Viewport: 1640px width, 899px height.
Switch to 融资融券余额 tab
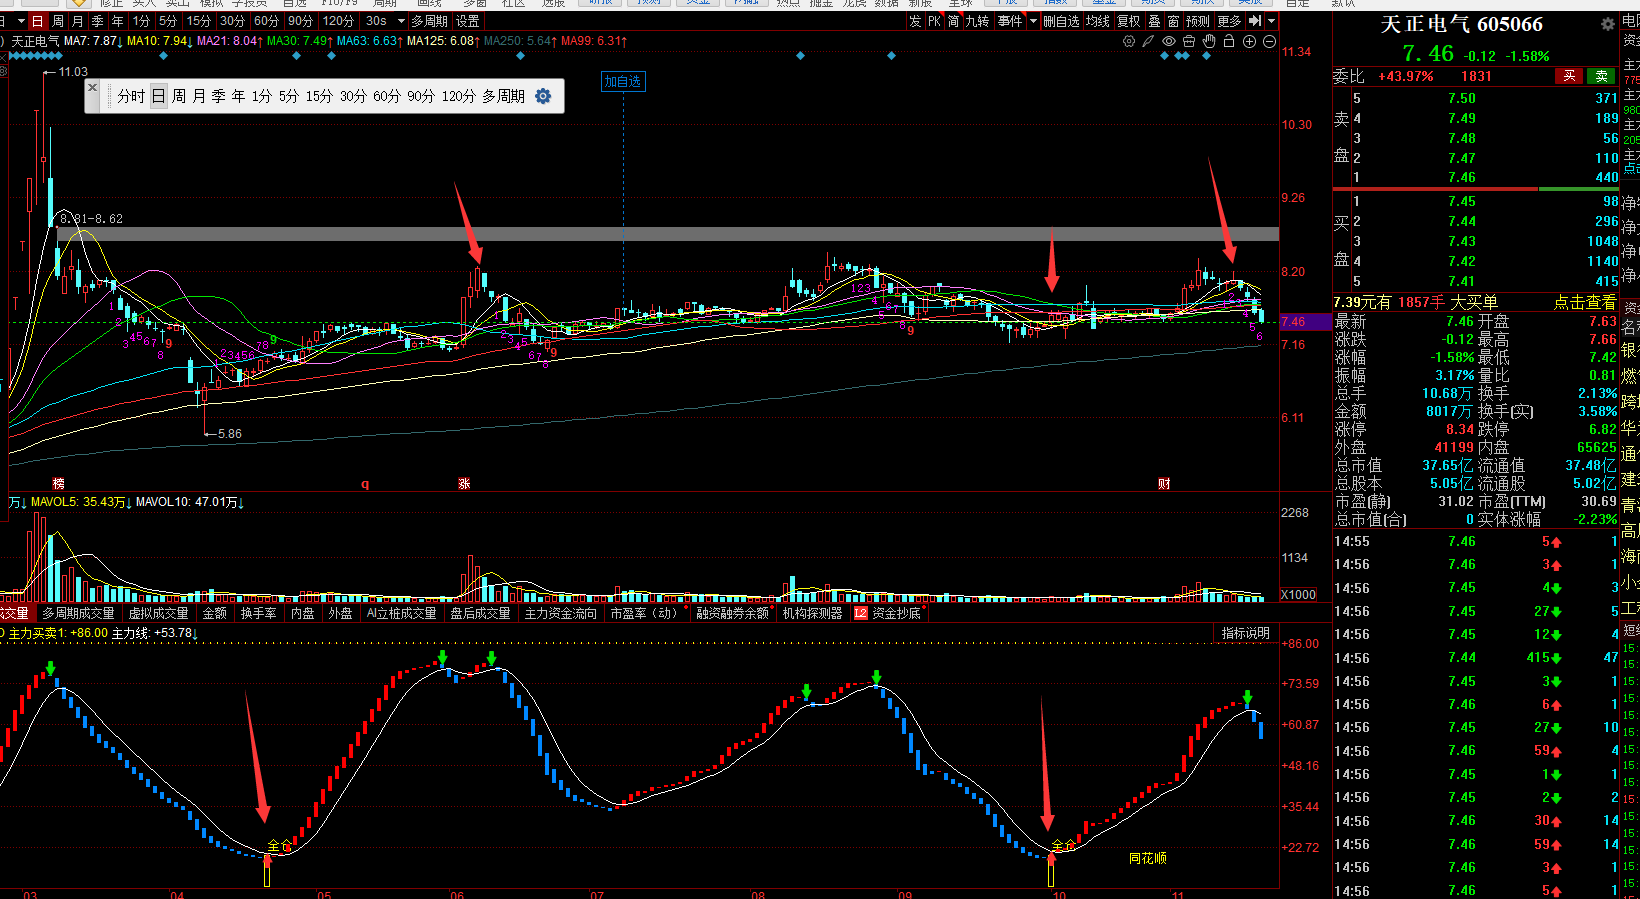[733, 613]
